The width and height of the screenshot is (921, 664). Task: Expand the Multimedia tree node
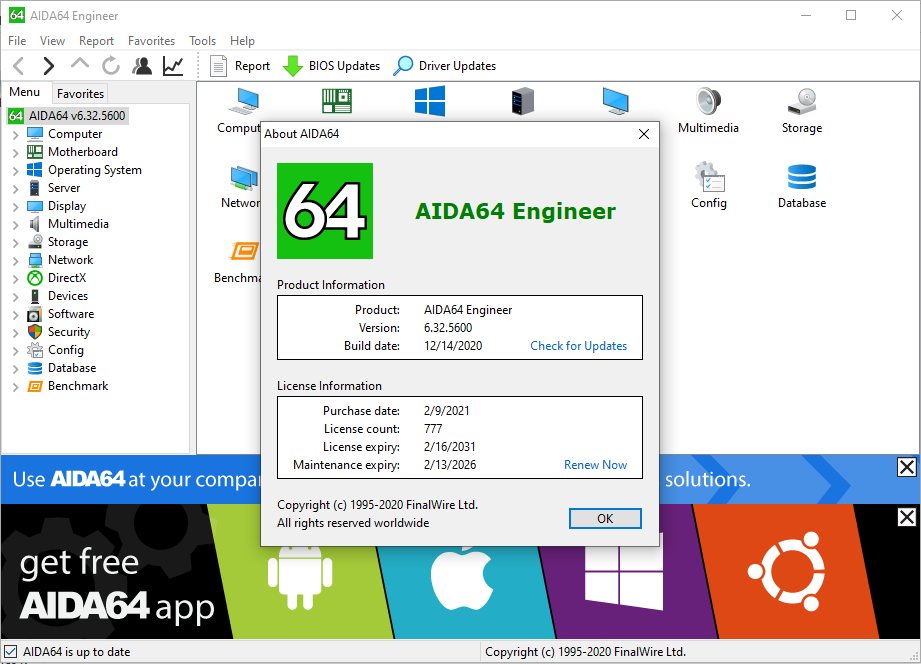click(x=15, y=224)
